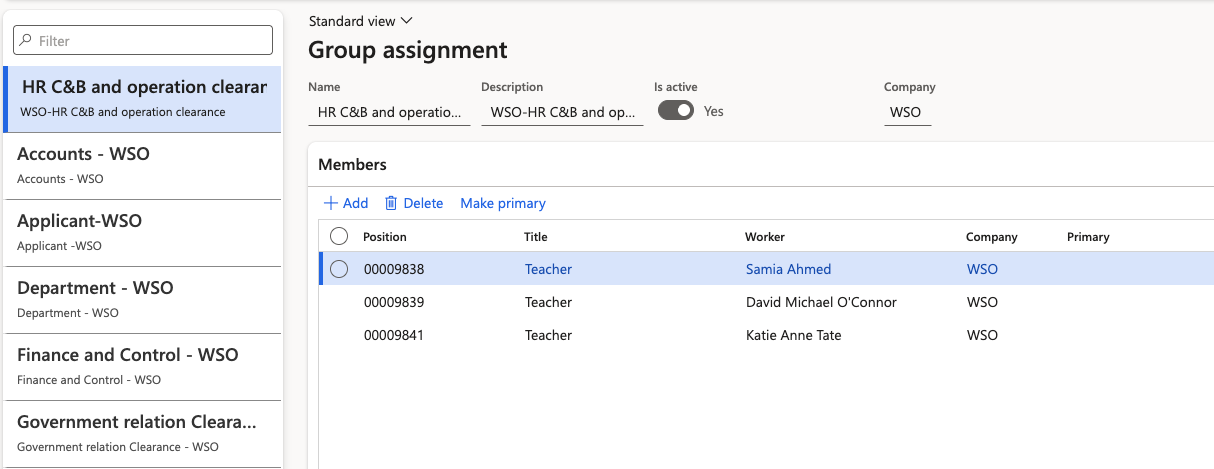Select Finance and Control - WSO group
Viewport: 1214px width, 469px height.
(x=143, y=367)
